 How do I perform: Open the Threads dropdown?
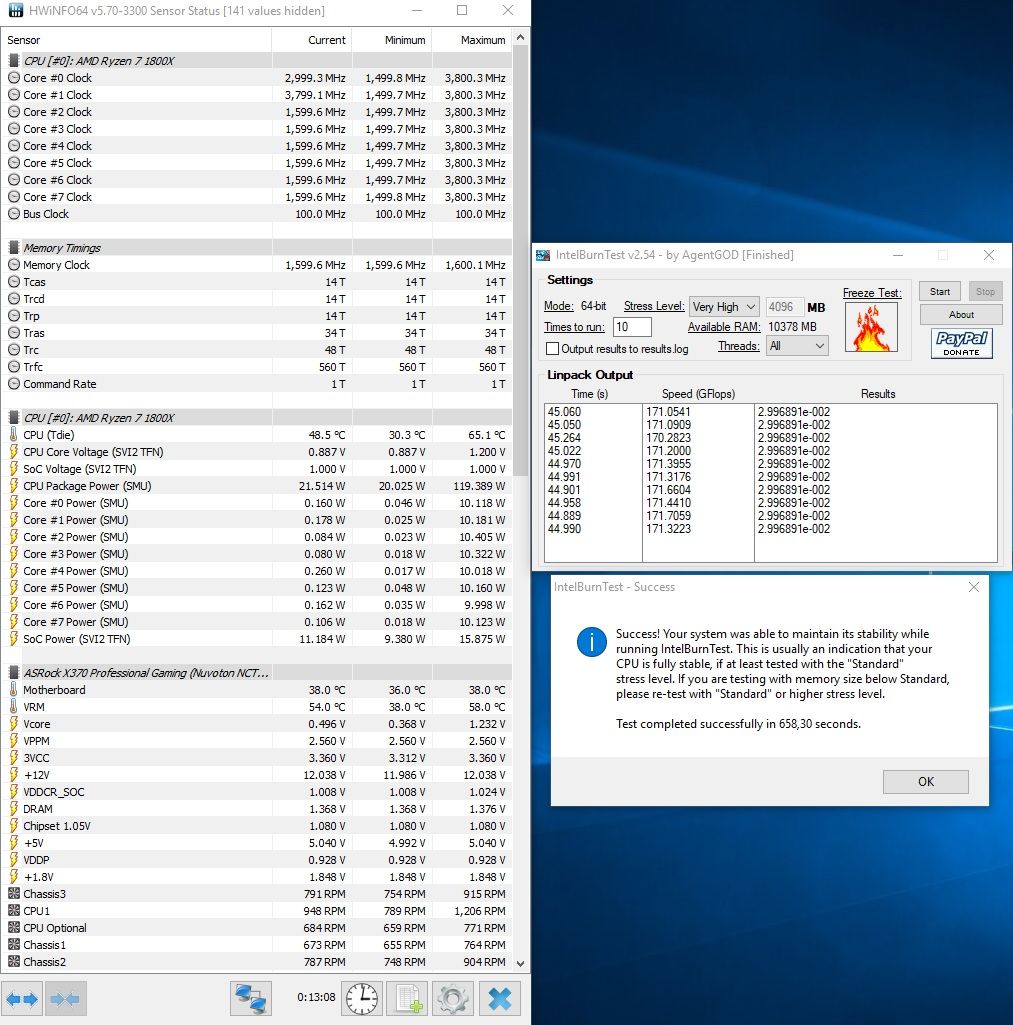click(797, 346)
